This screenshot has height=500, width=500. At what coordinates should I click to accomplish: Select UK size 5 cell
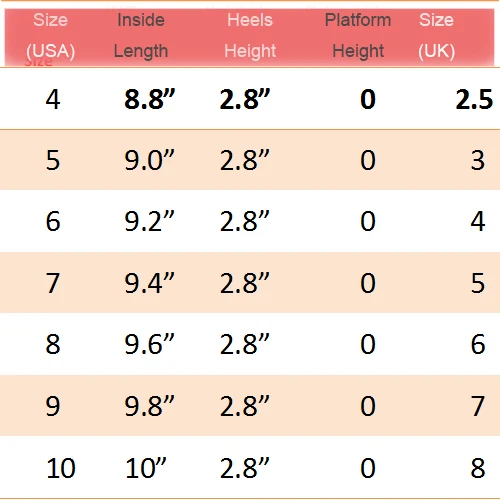[478, 283]
